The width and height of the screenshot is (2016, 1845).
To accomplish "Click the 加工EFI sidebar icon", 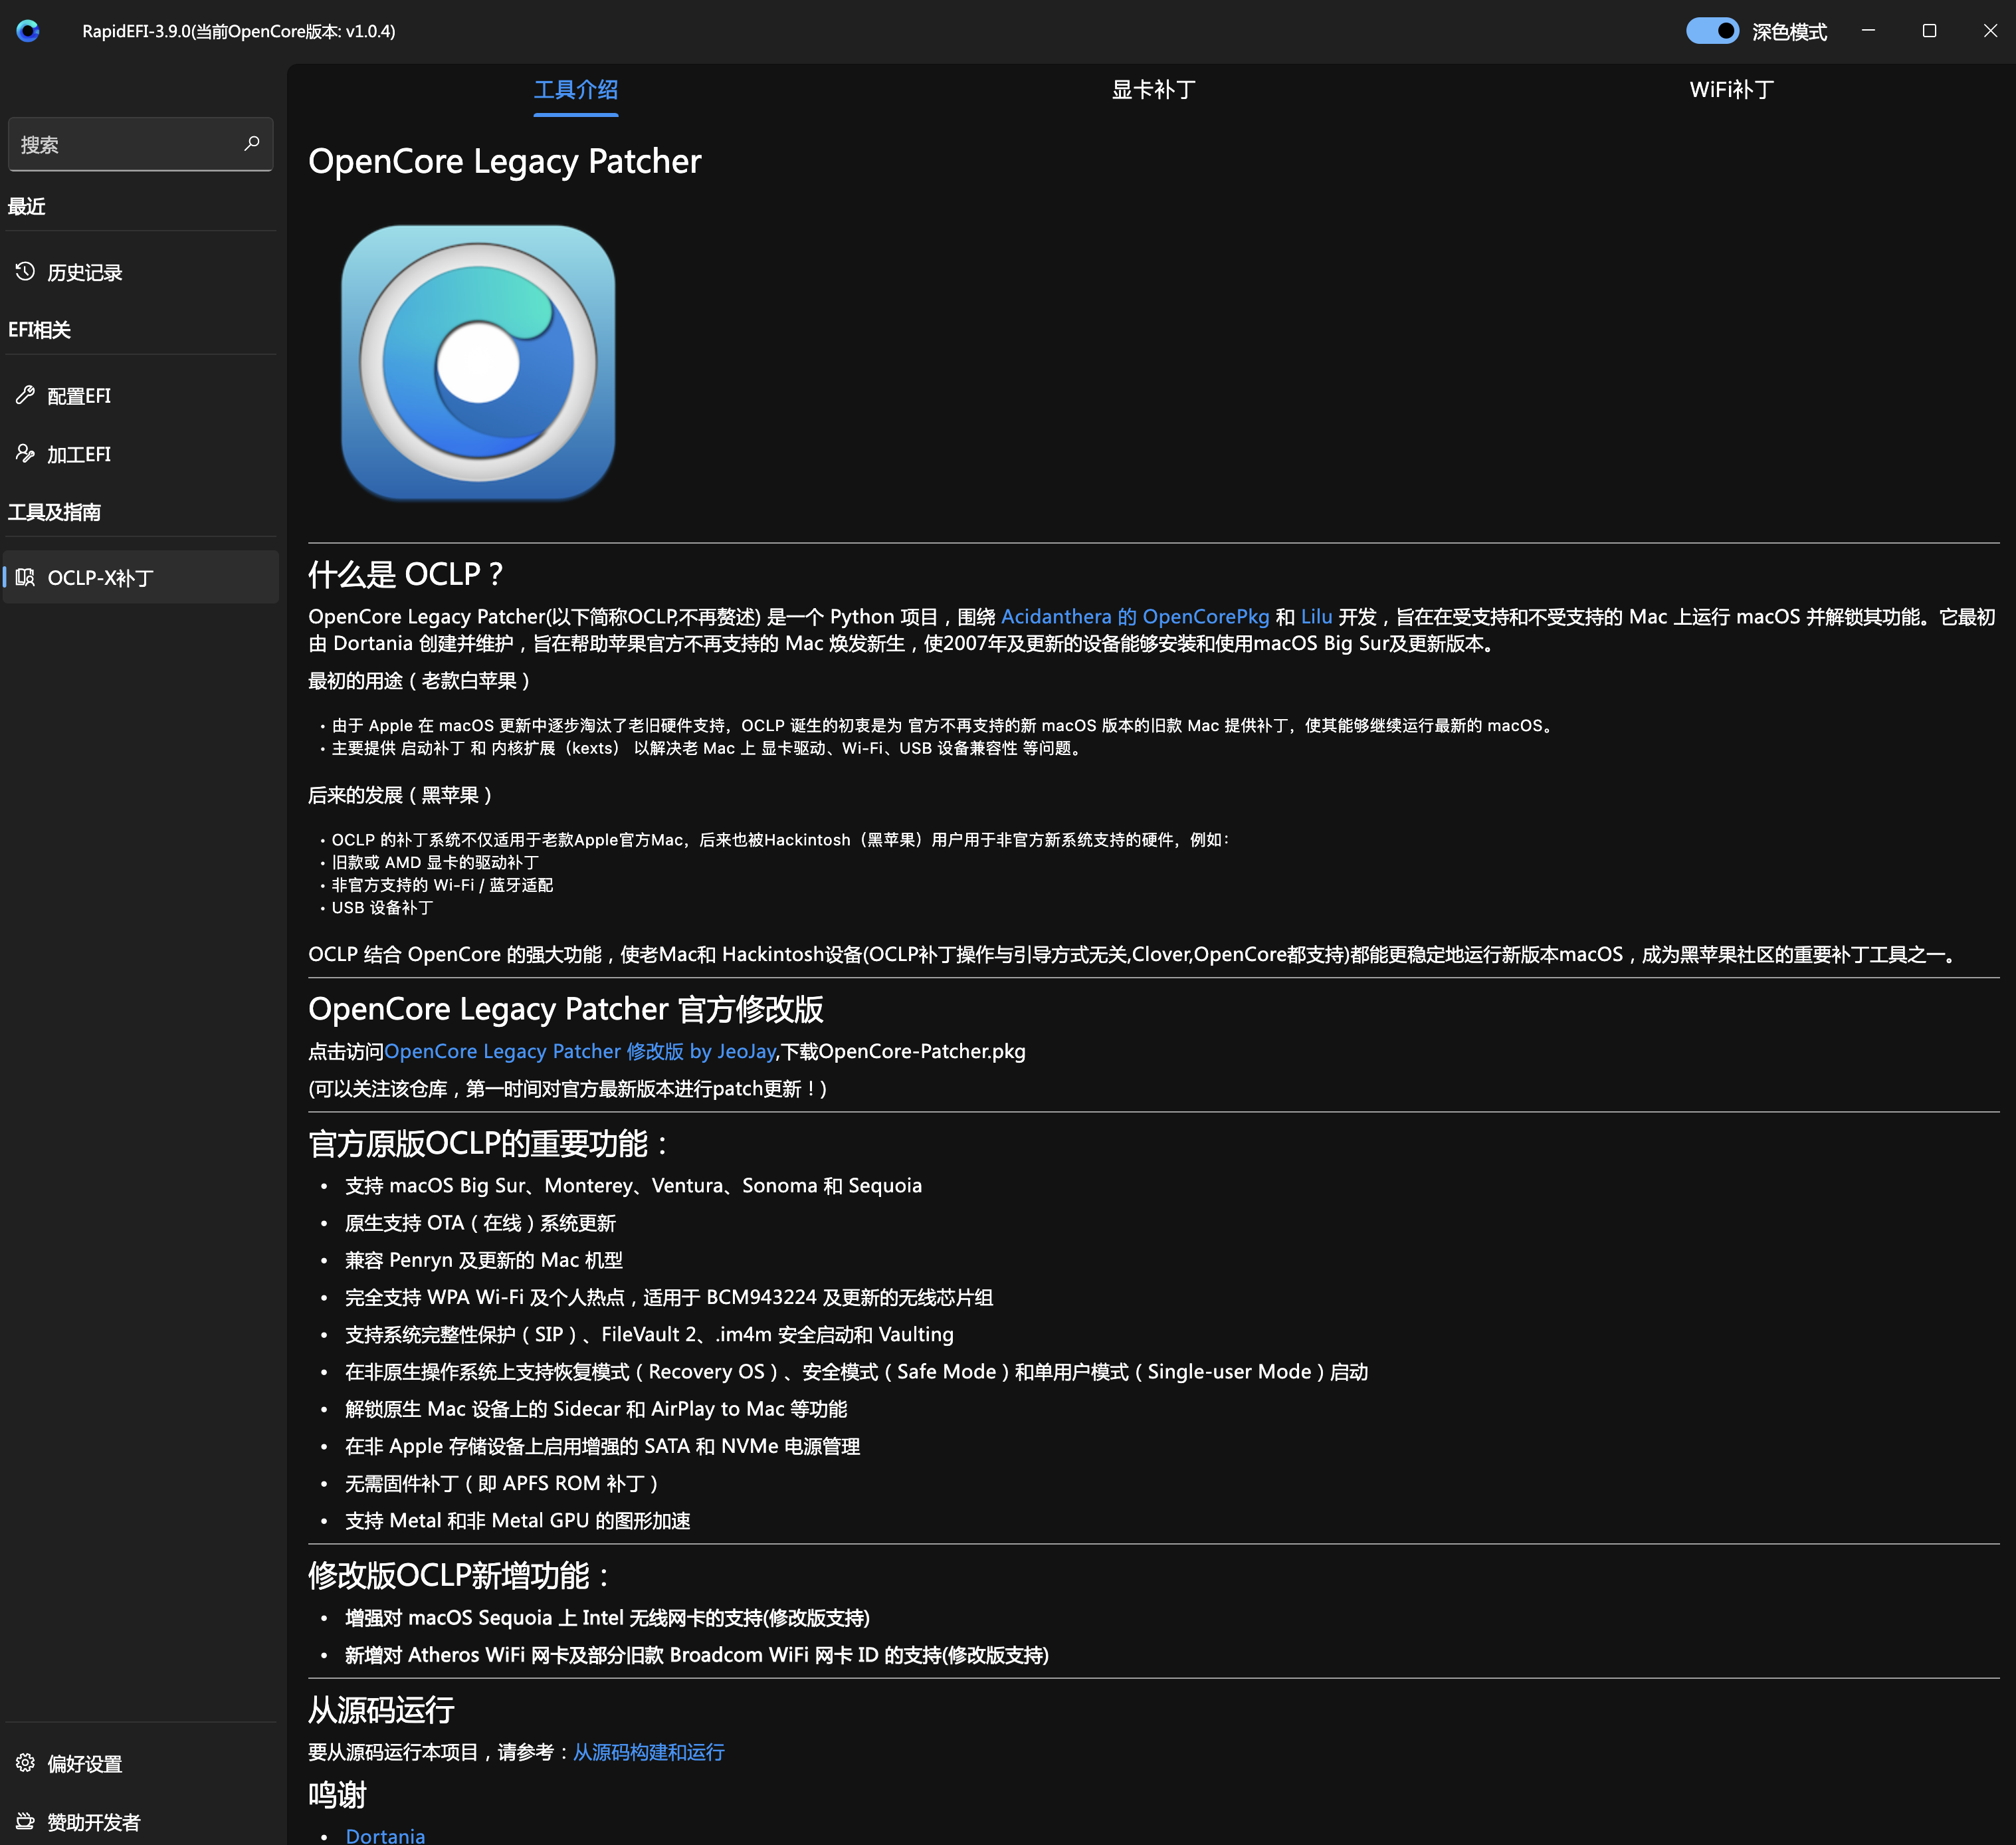I will (x=25, y=454).
